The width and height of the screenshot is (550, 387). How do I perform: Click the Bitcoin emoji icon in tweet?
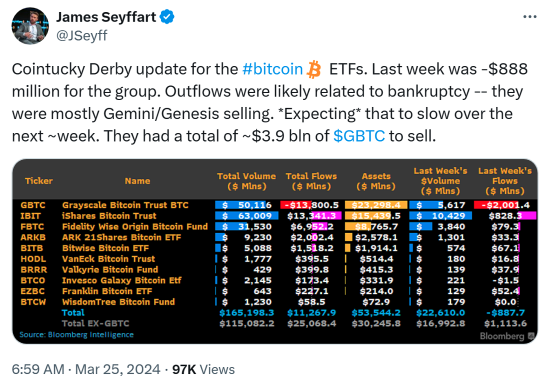pos(314,69)
